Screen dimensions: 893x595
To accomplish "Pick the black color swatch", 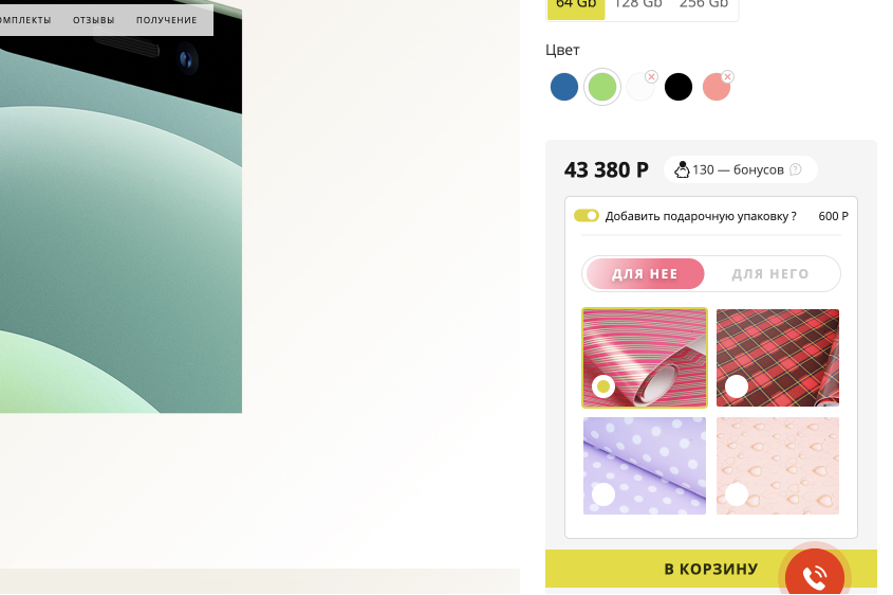I will coord(678,87).
